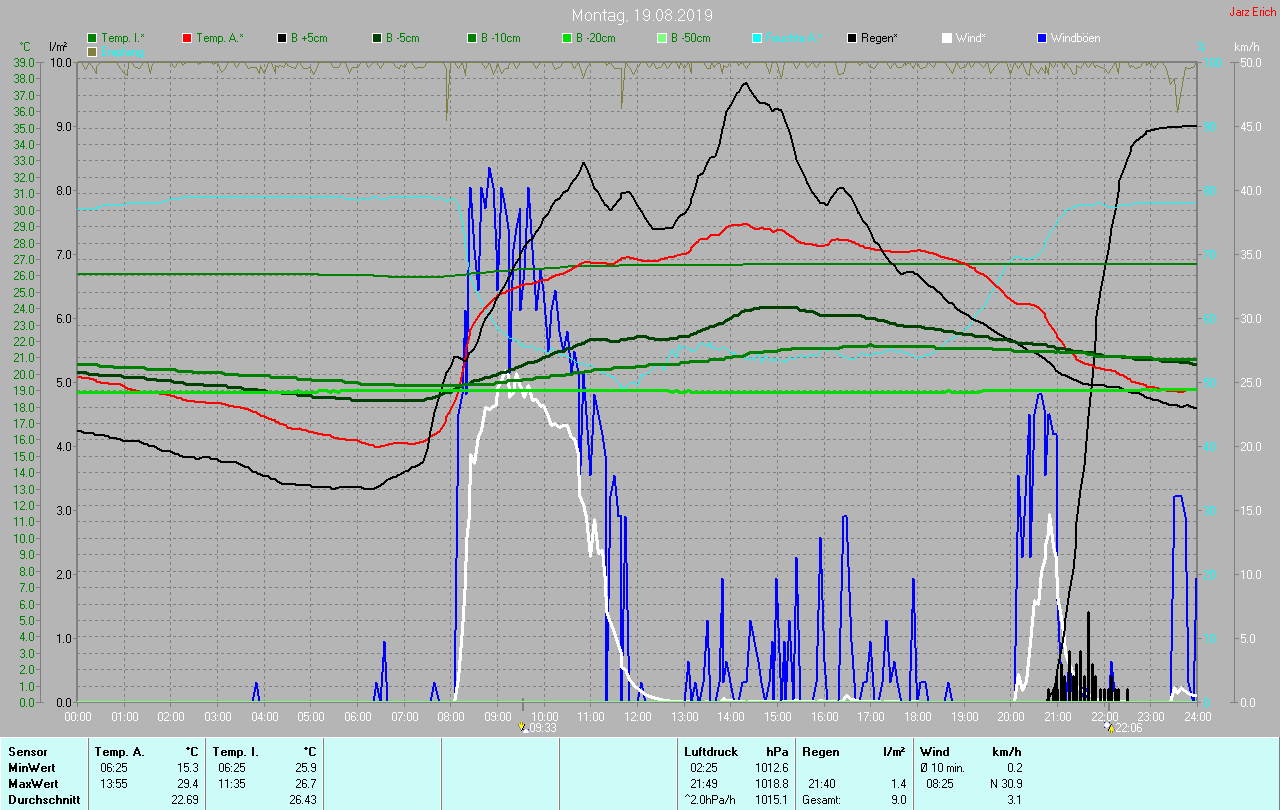
Task: Select the B -10cm legend marker
Action: 472,38
